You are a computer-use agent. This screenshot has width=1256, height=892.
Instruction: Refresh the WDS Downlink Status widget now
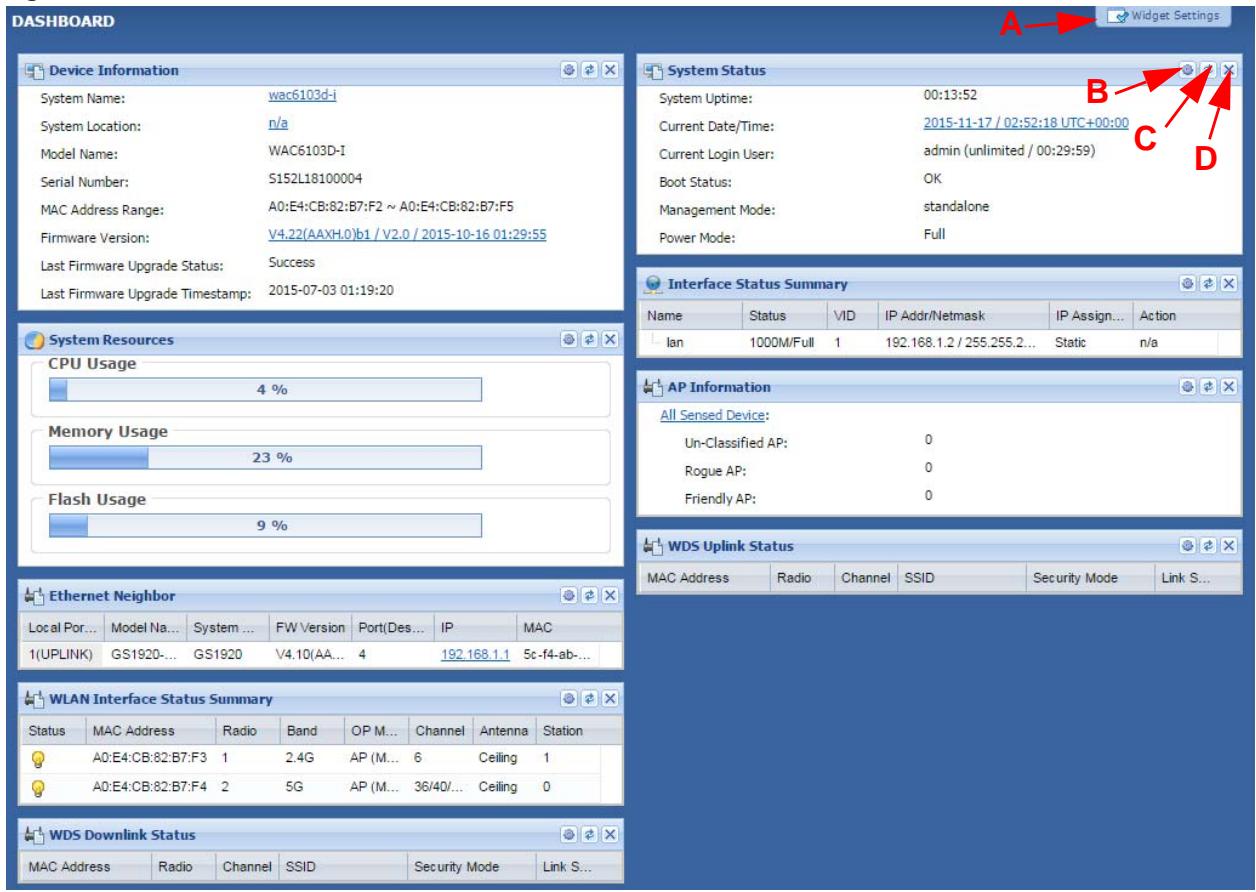click(589, 834)
